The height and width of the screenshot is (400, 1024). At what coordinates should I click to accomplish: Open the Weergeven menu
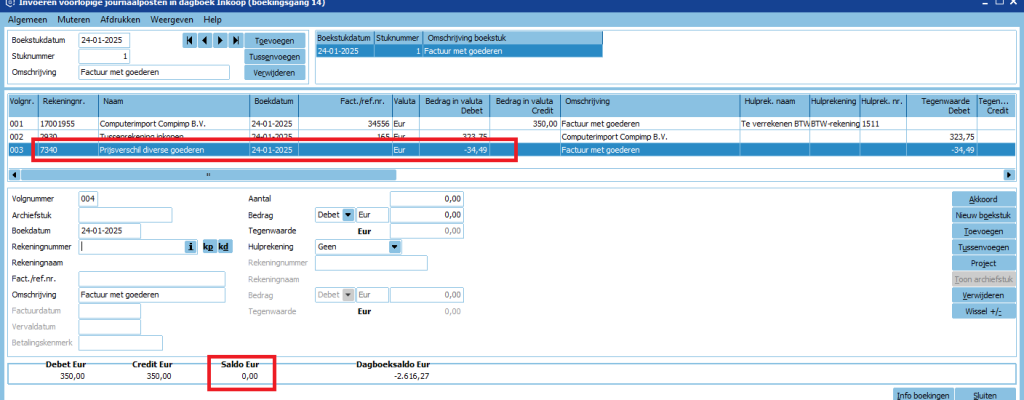coord(172,19)
